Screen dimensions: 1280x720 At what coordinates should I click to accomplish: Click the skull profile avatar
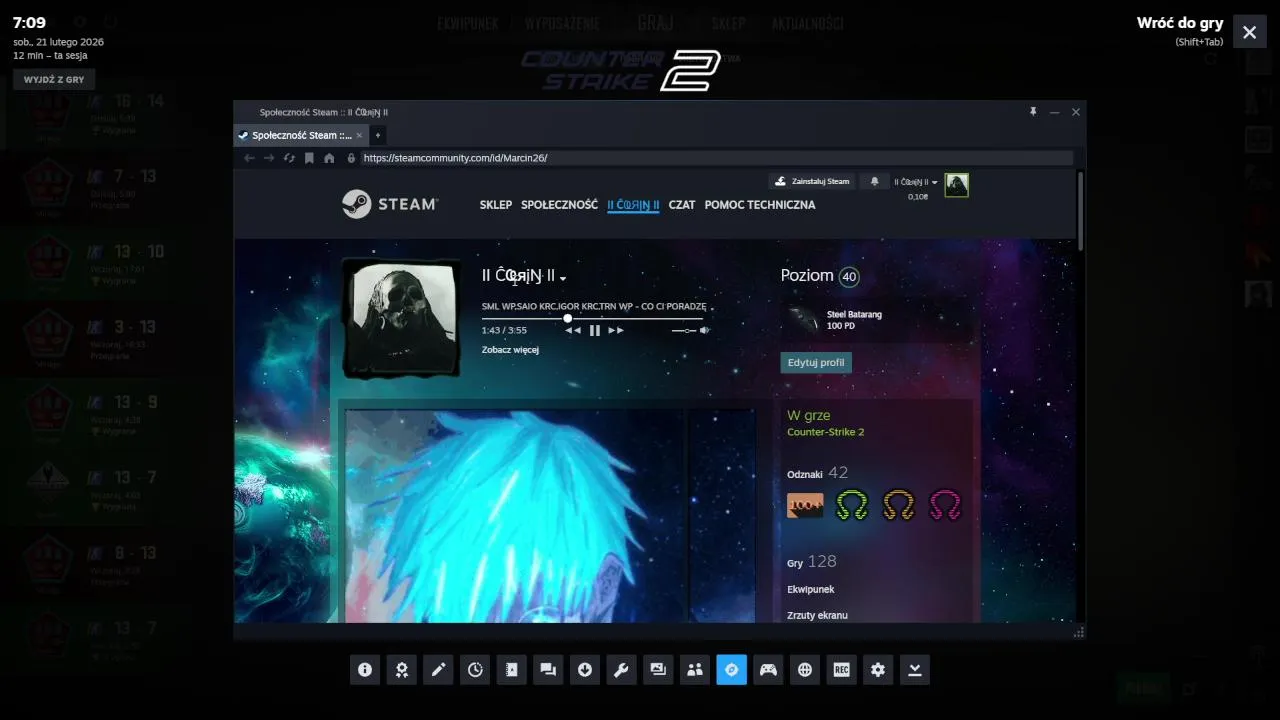click(x=401, y=319)
